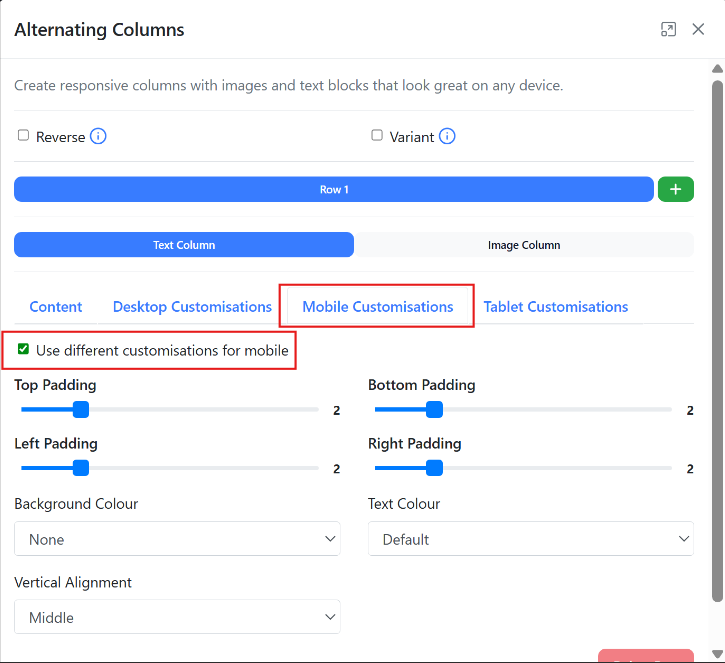
Task: Select the Mobile Customisations tab
Action: (x=378, y=307)
